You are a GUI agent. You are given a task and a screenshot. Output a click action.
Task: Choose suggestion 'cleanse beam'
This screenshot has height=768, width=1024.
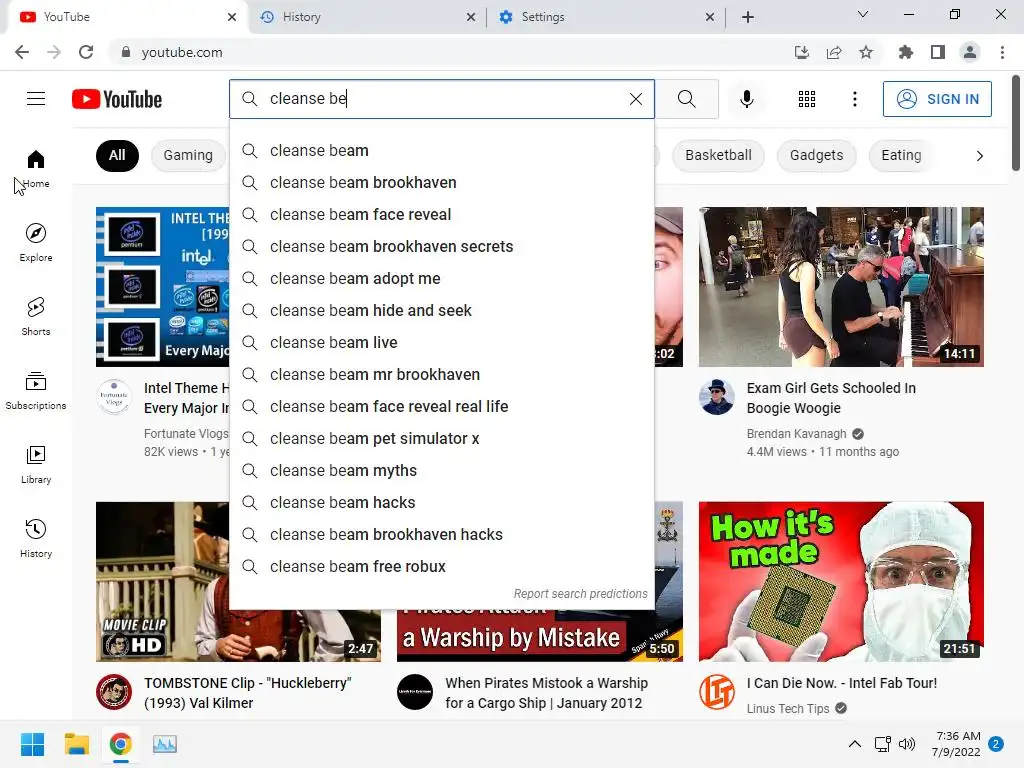click(x=442, y=151)
